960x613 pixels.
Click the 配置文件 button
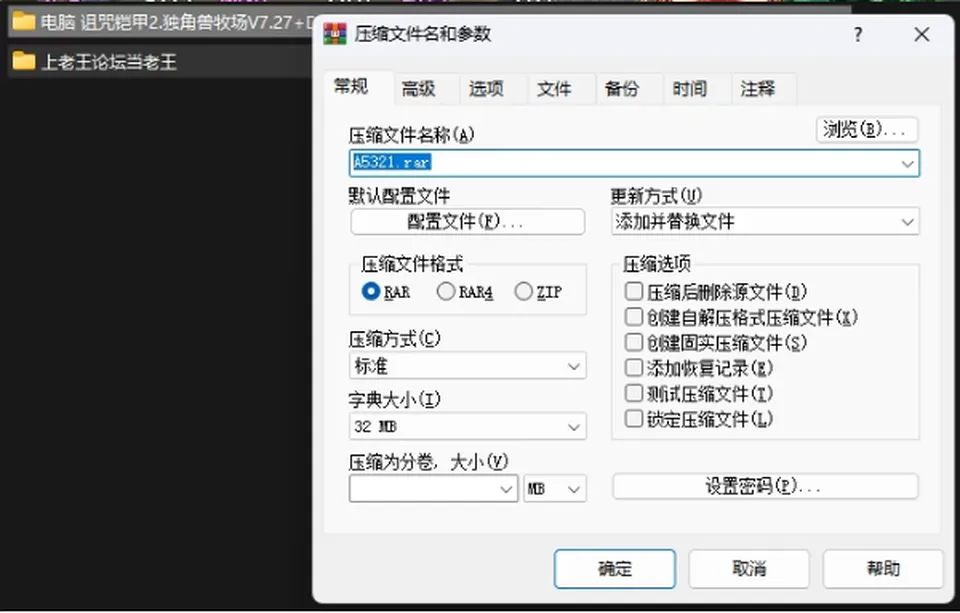[x=467, y=222]
